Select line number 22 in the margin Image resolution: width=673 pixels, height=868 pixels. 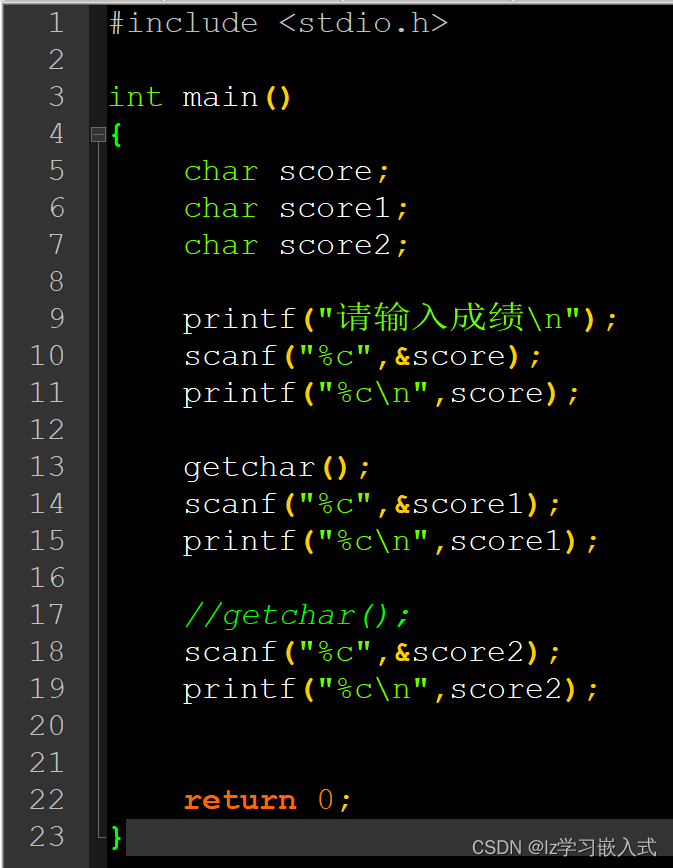click(47, 799)
